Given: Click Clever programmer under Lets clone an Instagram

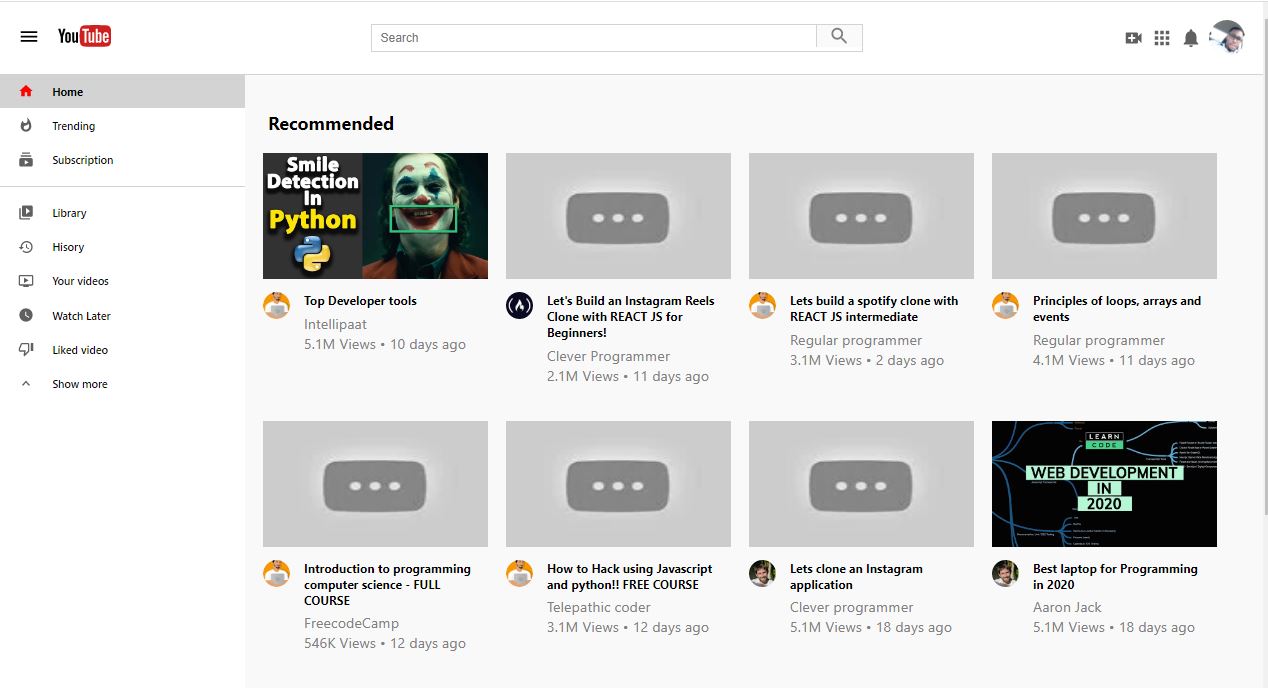Looking at the screenshot, I should click(x=851, y=607).
